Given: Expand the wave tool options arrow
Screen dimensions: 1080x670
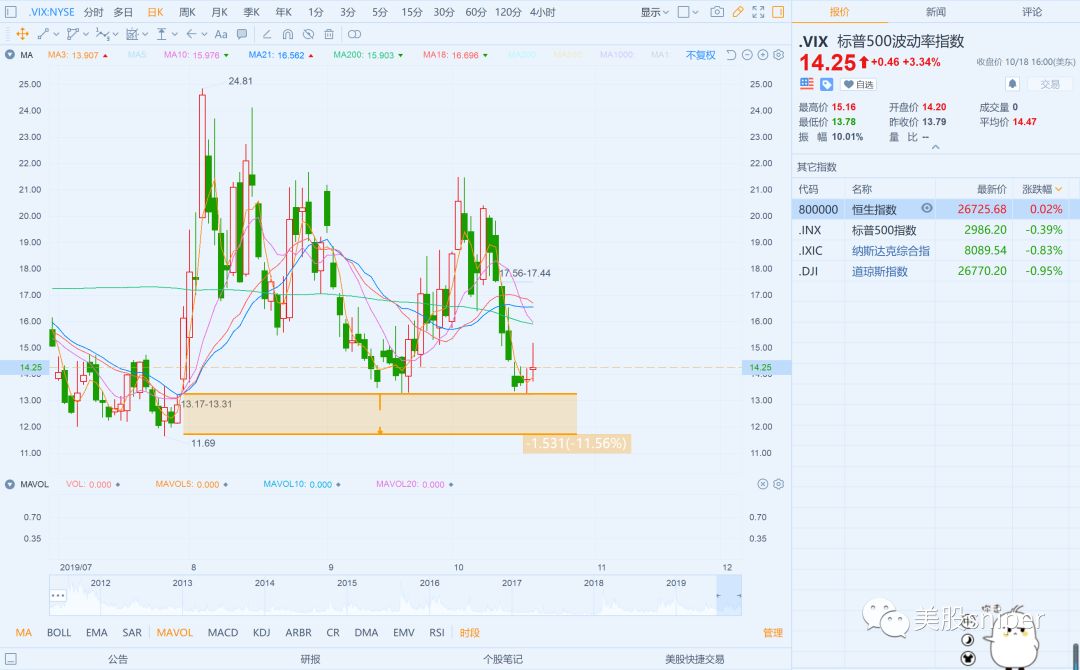Looking at the screenshot, I should point(115,34).
